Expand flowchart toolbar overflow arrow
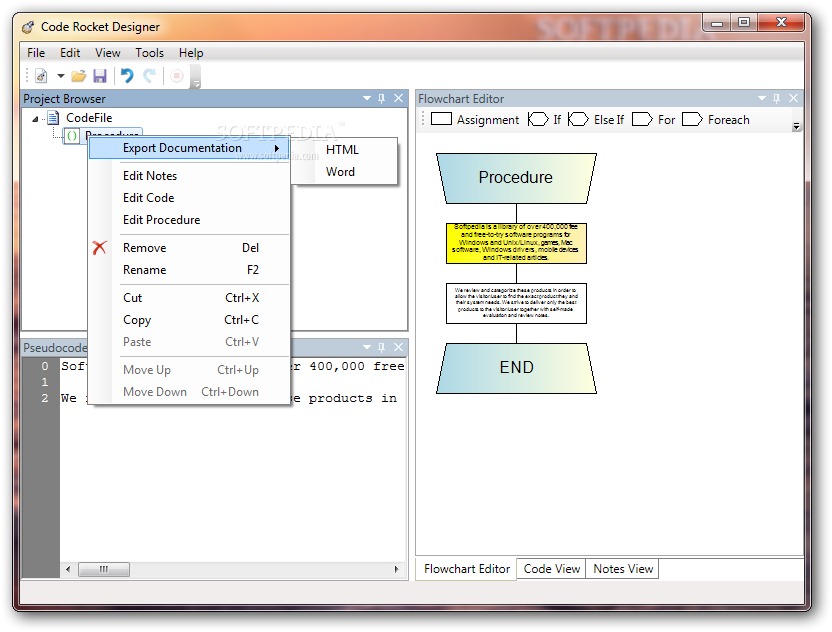 click(796, 126)
